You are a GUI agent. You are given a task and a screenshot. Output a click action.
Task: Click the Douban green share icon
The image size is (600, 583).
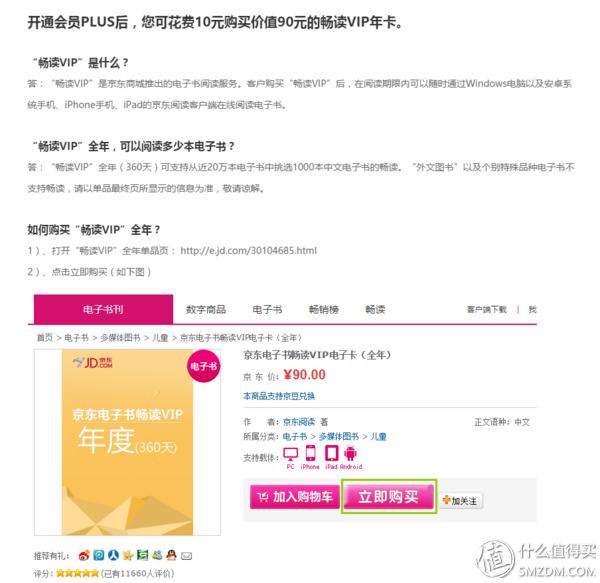pyautogui.click(x=142, y=555)
